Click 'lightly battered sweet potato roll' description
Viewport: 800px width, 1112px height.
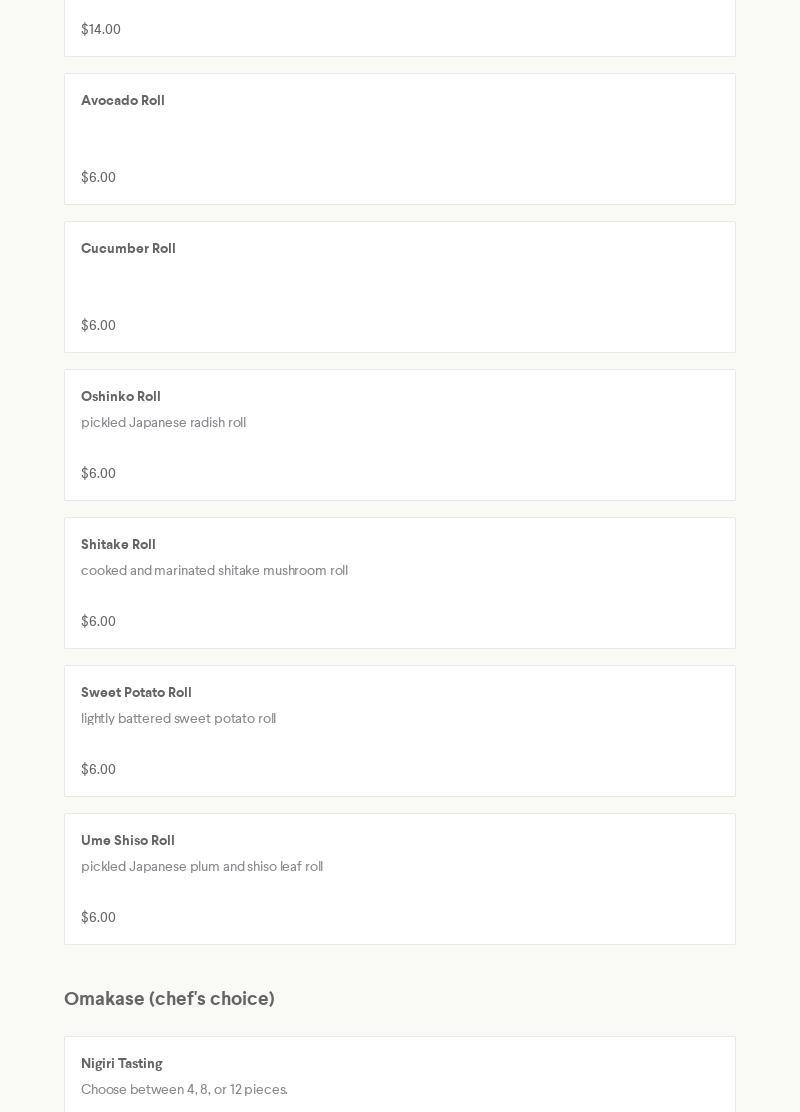(x=178, y=718)
